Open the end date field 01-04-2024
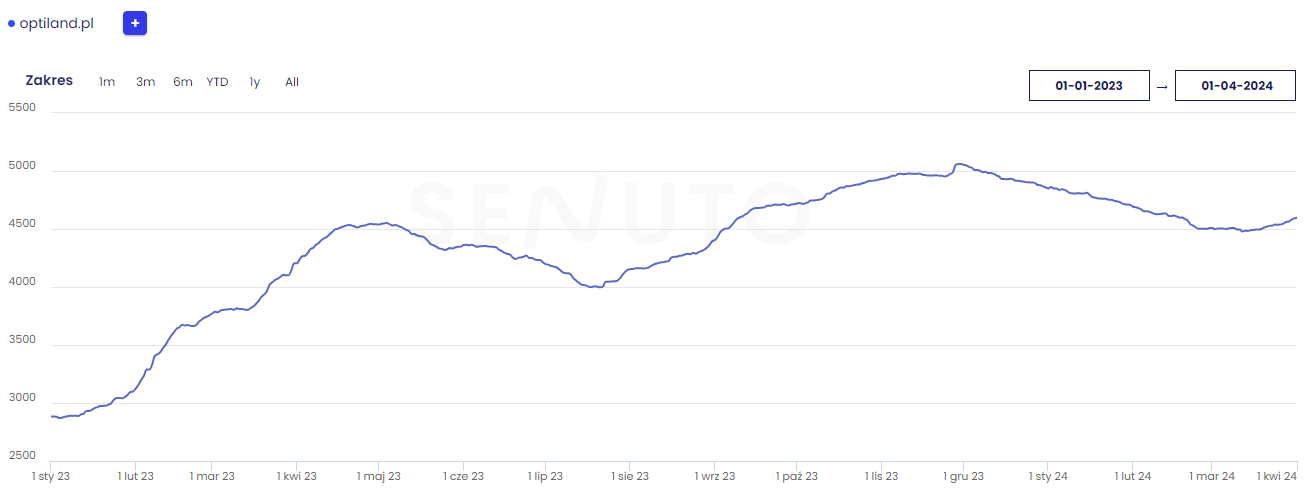 (1236, 86)
